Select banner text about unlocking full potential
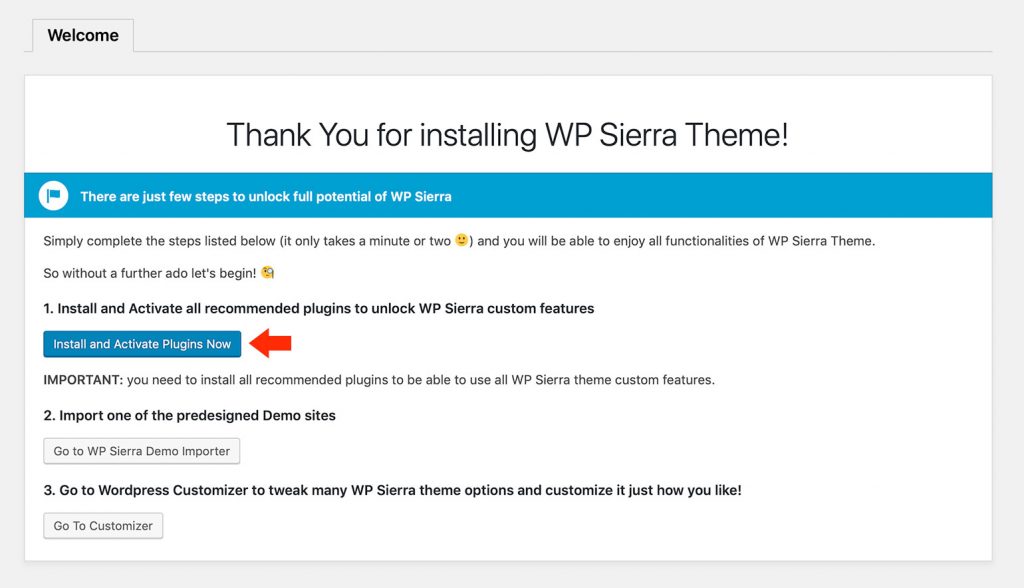This screenshot has height=588, width=1024. point(266,197)
